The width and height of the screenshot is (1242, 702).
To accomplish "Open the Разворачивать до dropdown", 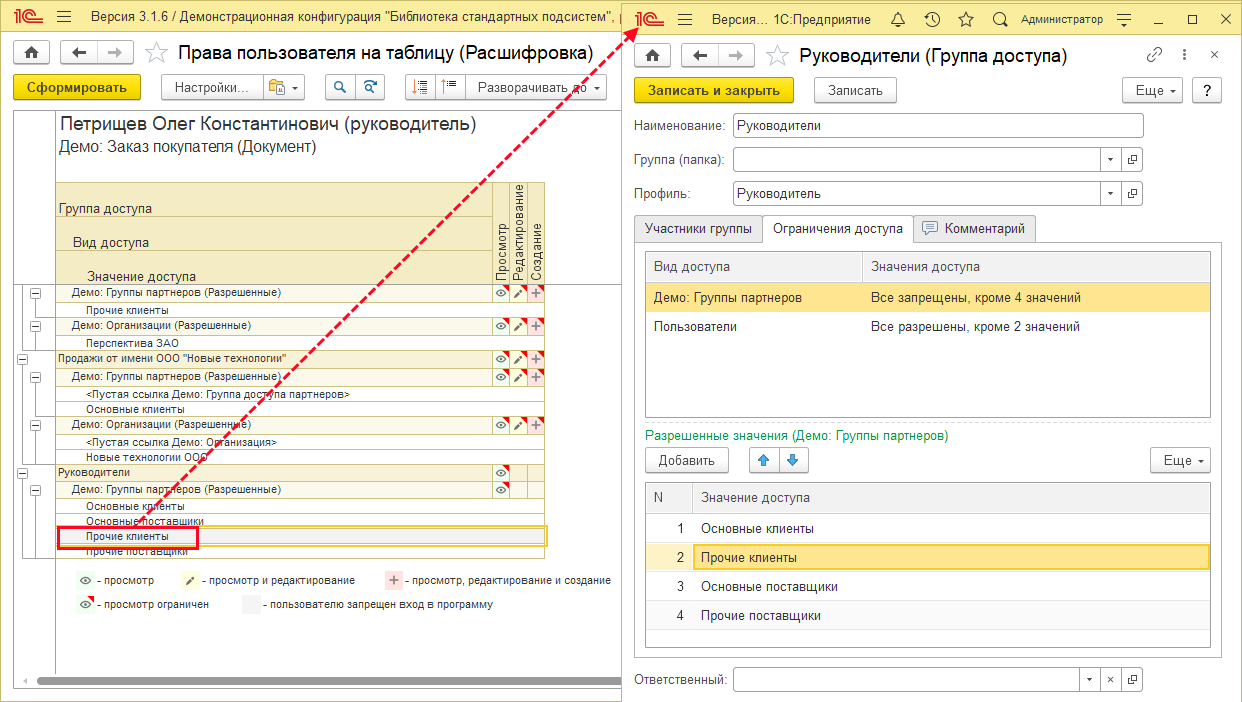I will point(537,88).
